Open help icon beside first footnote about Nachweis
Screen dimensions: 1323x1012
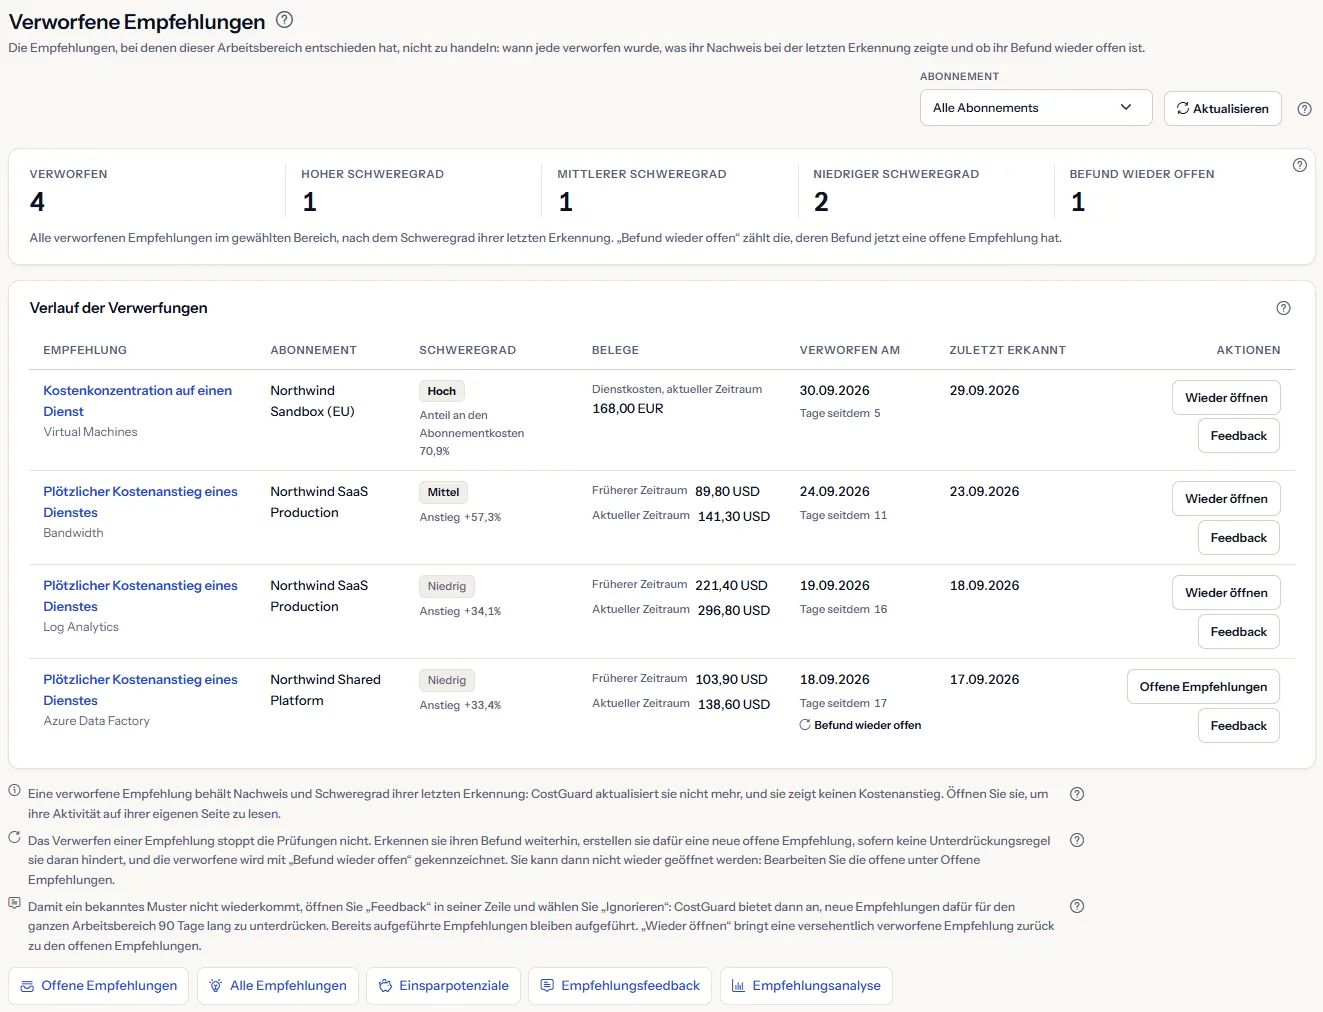coord(1077,794)
